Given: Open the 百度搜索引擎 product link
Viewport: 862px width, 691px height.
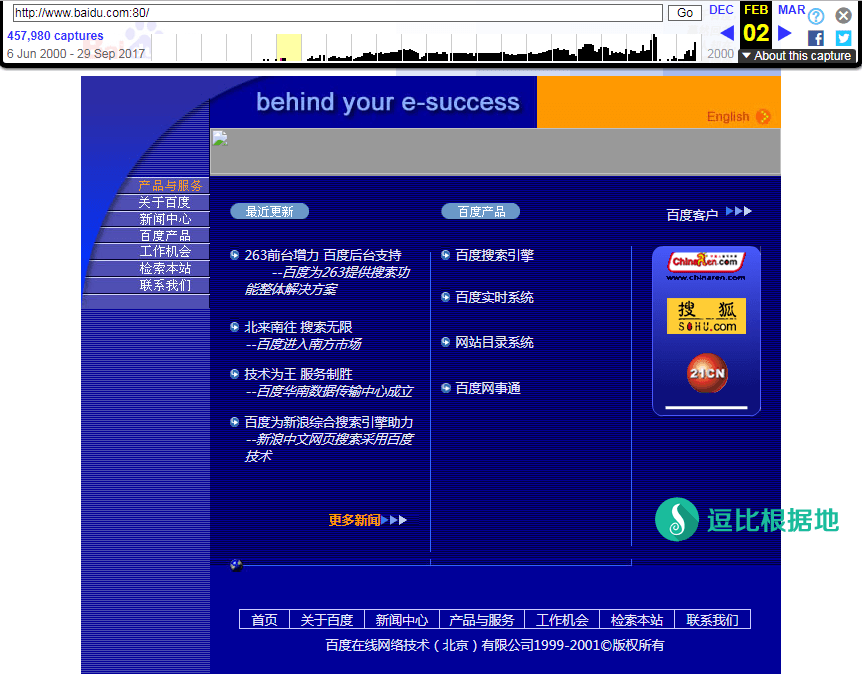Looking at the screenshot, I should pyautogui.click(x=494, y=255).
